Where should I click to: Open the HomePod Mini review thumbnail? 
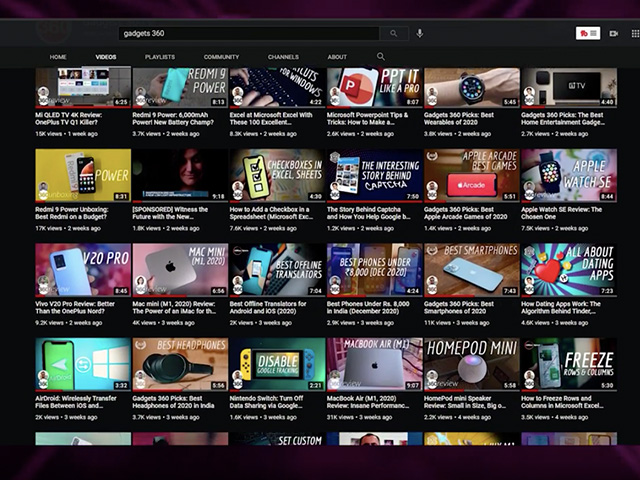(x=471, y=364)
